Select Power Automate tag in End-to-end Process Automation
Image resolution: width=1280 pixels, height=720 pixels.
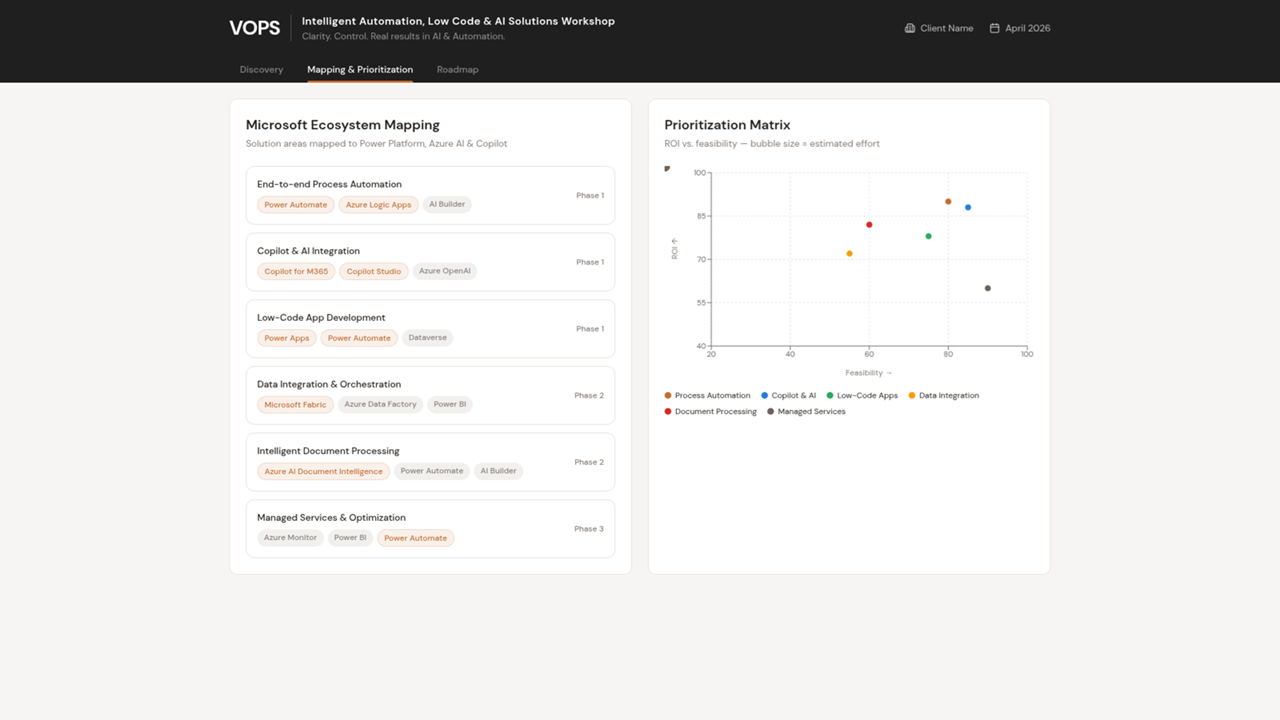coord(296,205)
